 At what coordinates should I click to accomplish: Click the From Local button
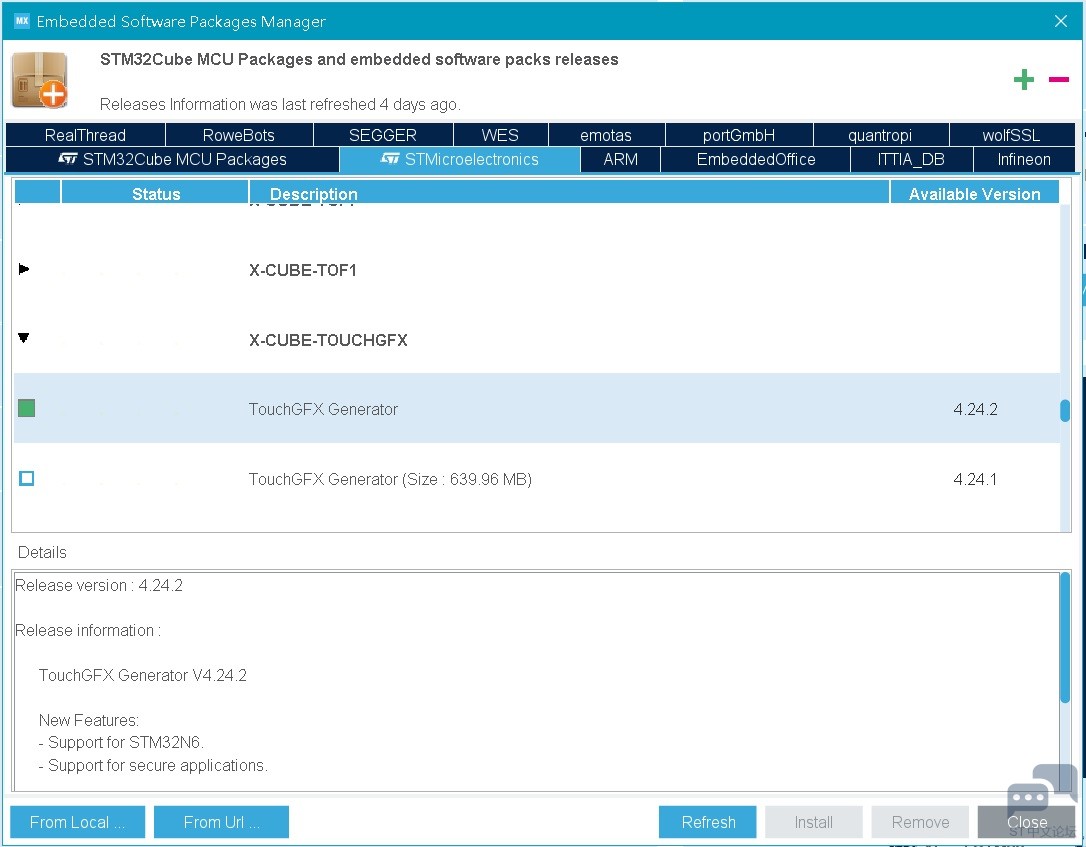pyautogui.click(x=78, y=822)
